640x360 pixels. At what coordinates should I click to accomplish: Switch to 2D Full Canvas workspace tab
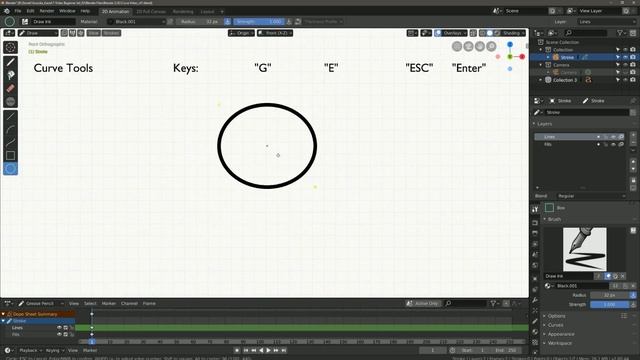pyautogui.click(x=151, y=11)
